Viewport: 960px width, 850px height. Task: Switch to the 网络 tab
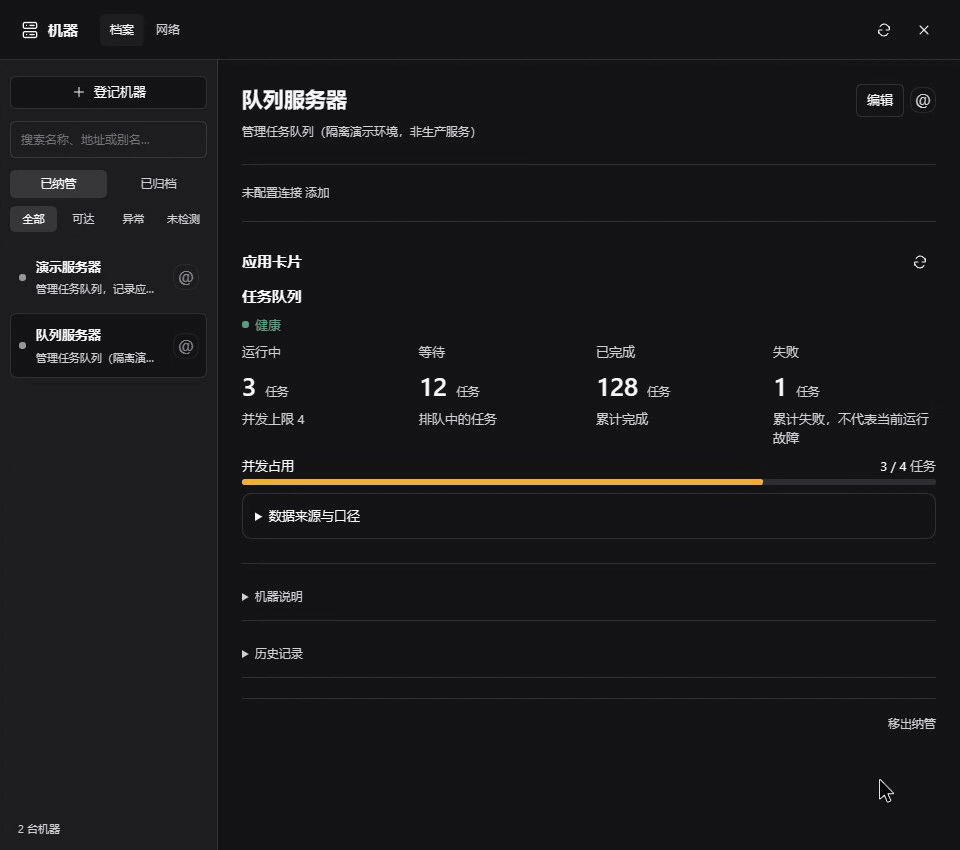[168, 29]
